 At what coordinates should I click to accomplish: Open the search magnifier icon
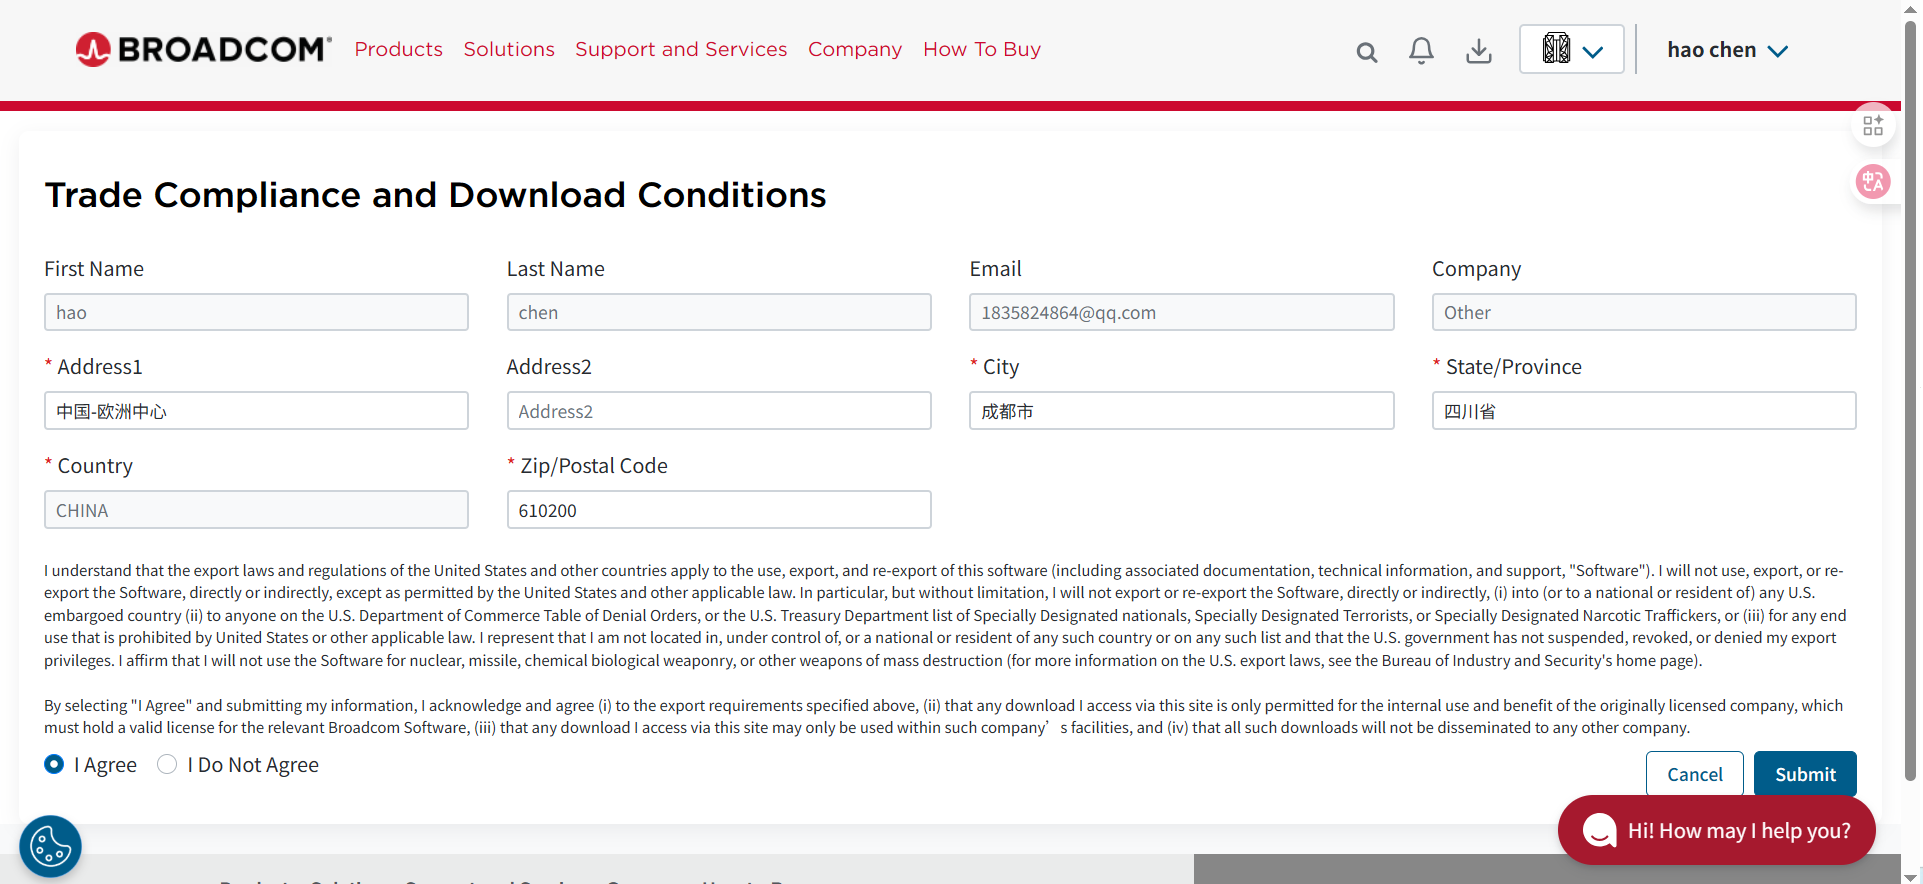1366,52
